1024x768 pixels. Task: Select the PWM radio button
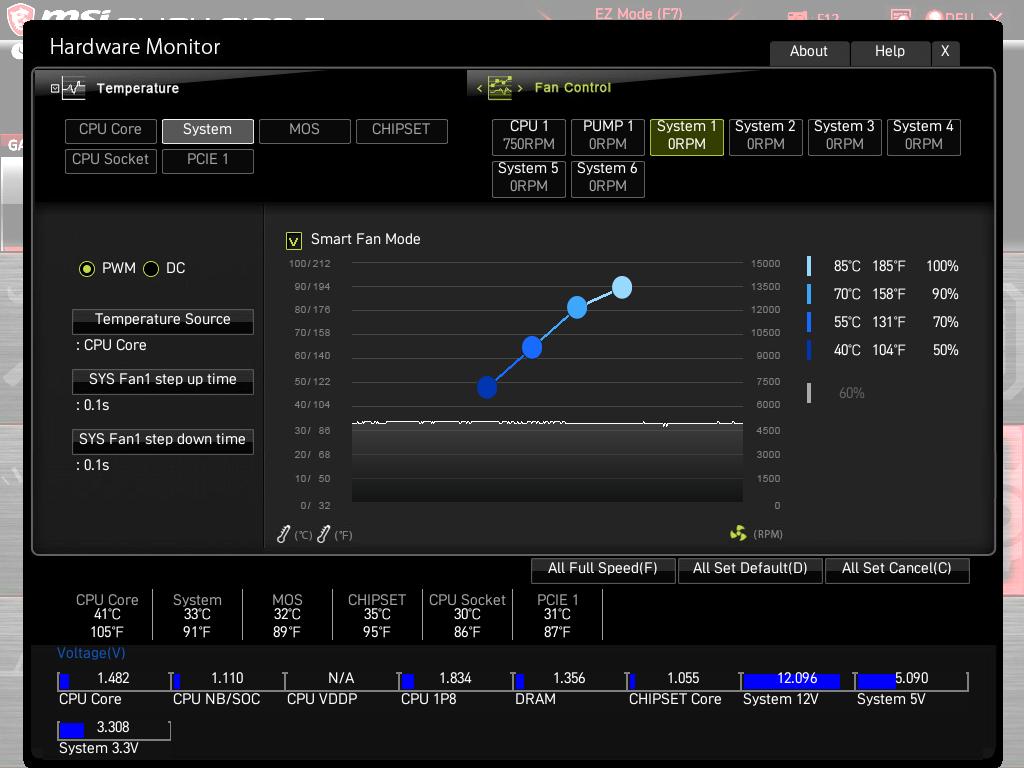pos(87,268)
